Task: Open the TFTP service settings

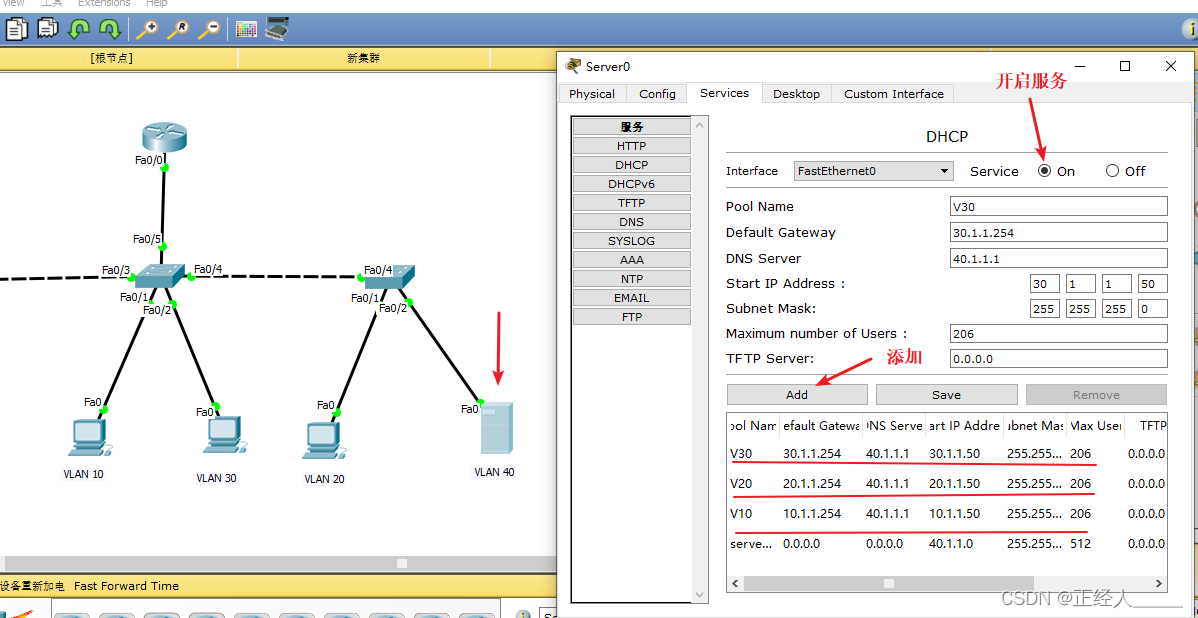Action: point(631,202)
